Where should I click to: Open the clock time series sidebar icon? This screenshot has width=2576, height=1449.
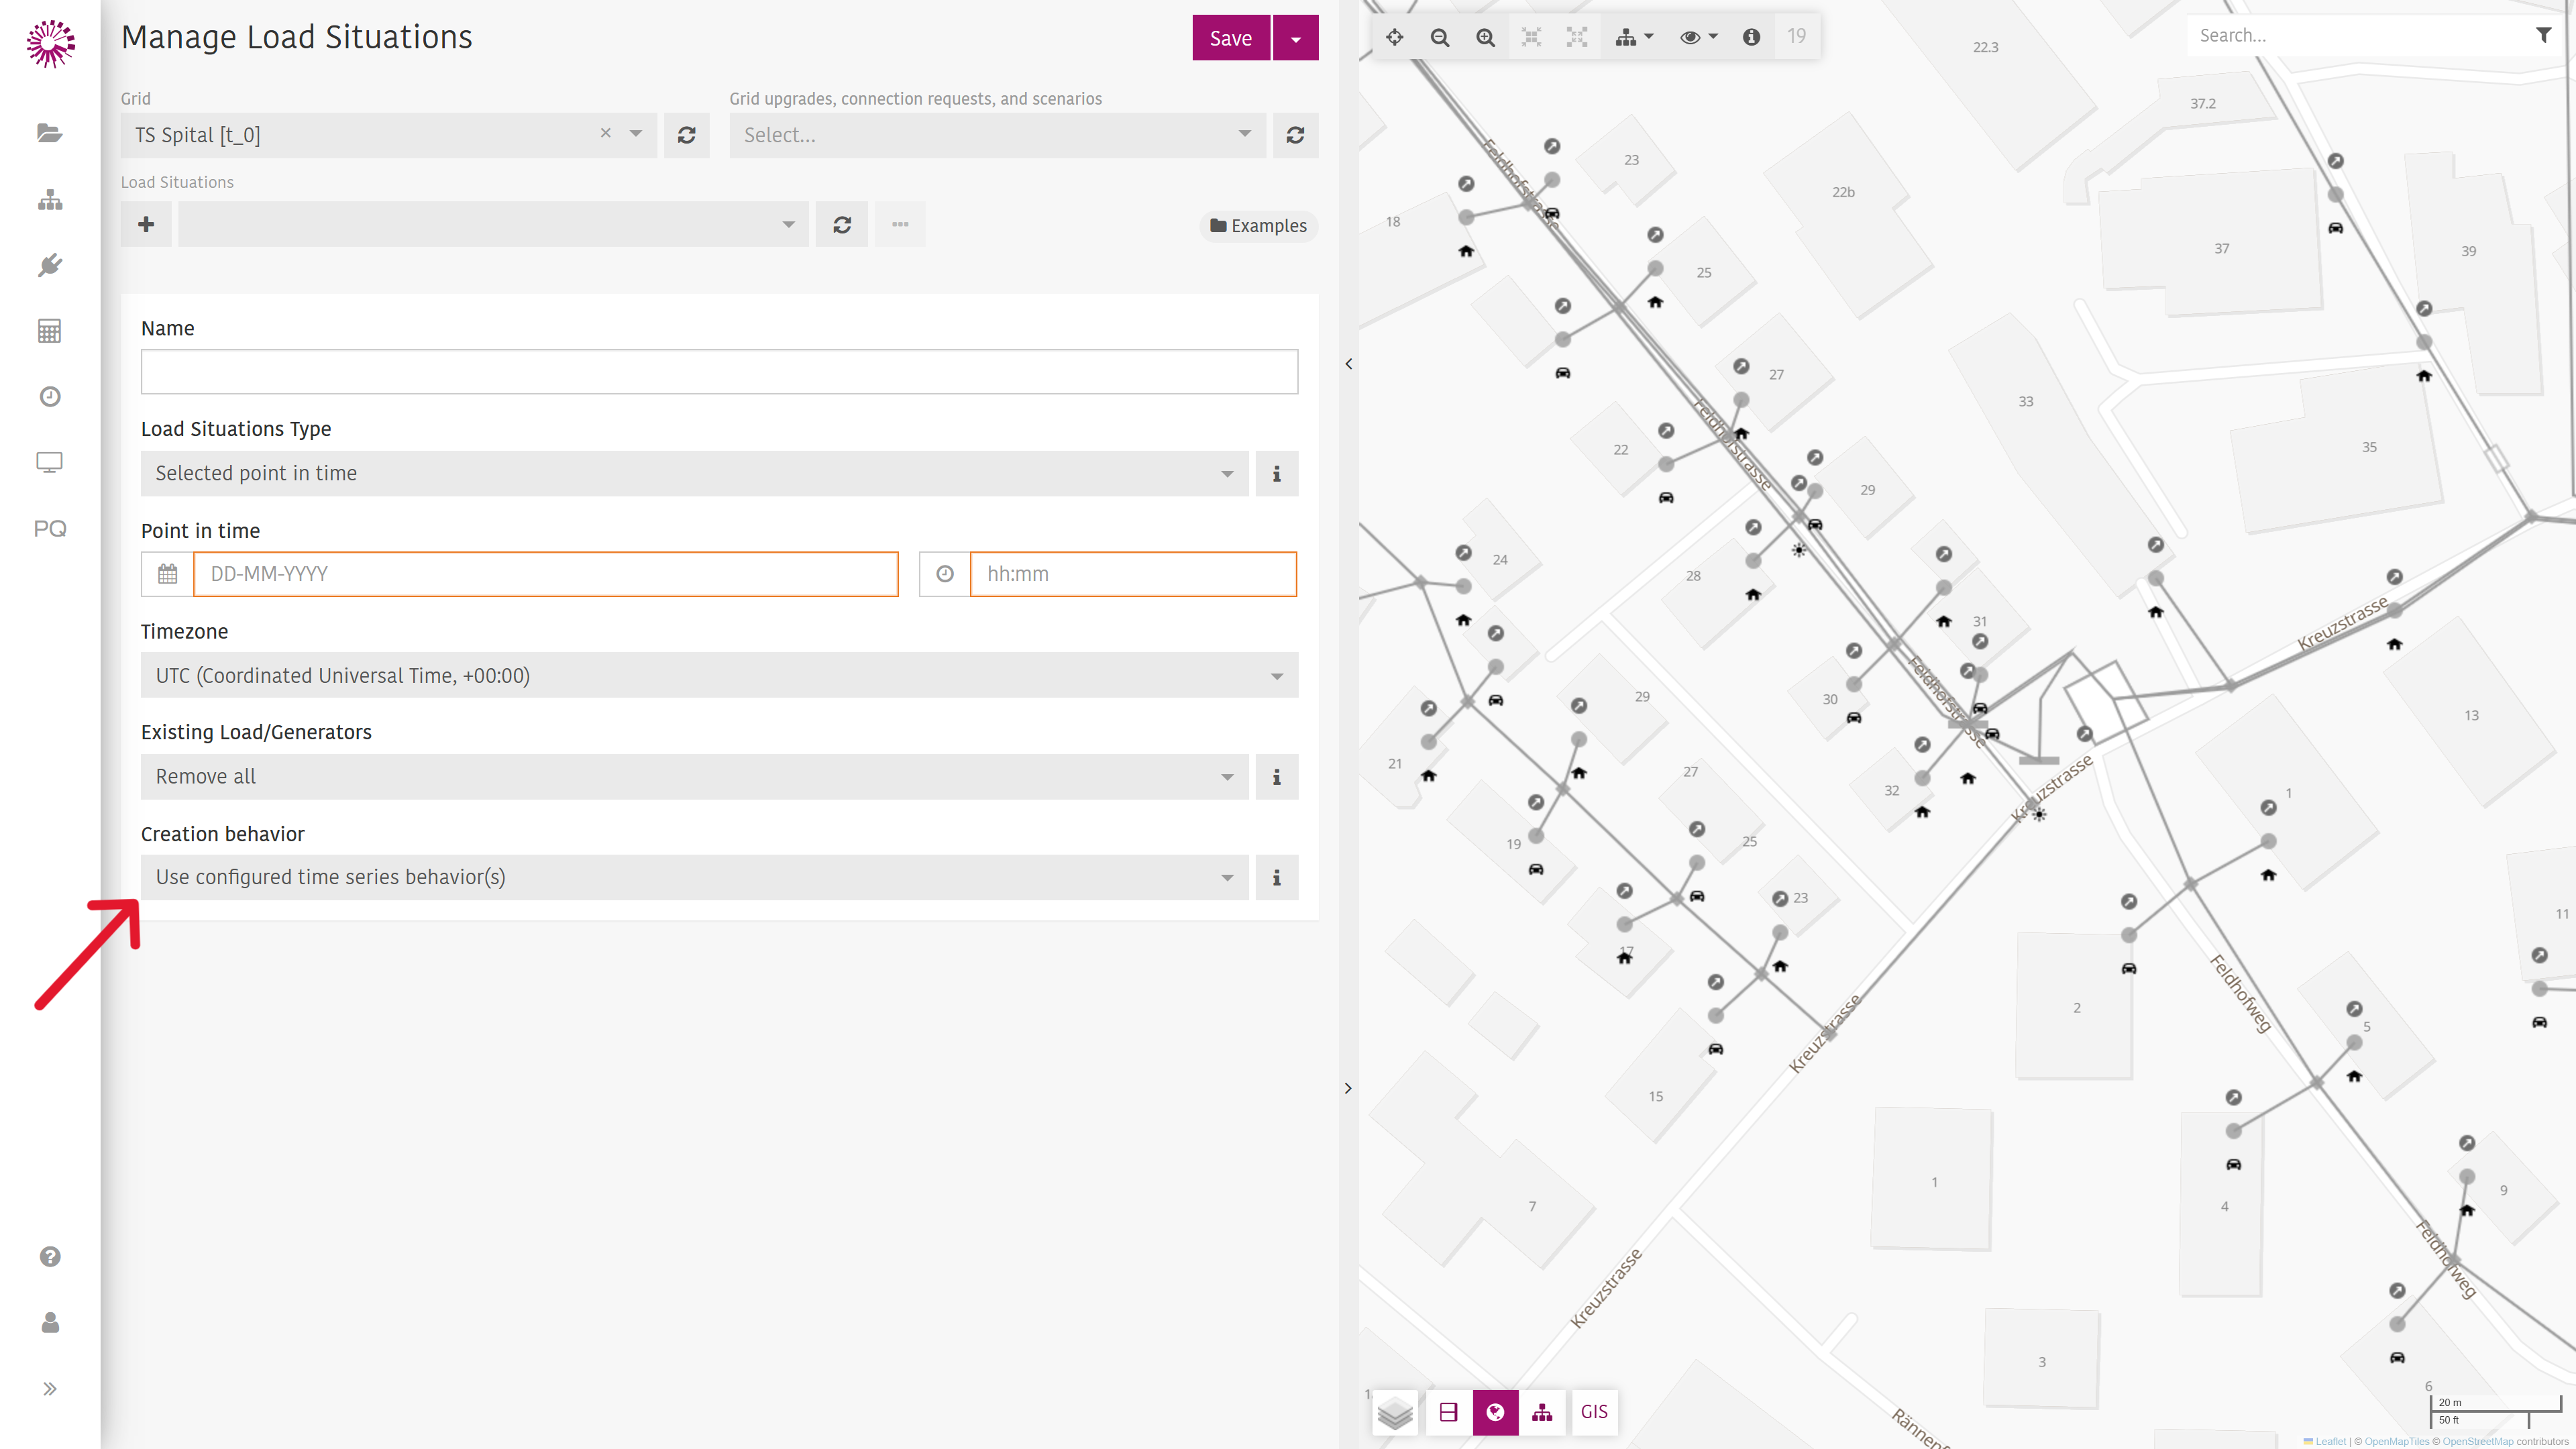tap(49, 397)
